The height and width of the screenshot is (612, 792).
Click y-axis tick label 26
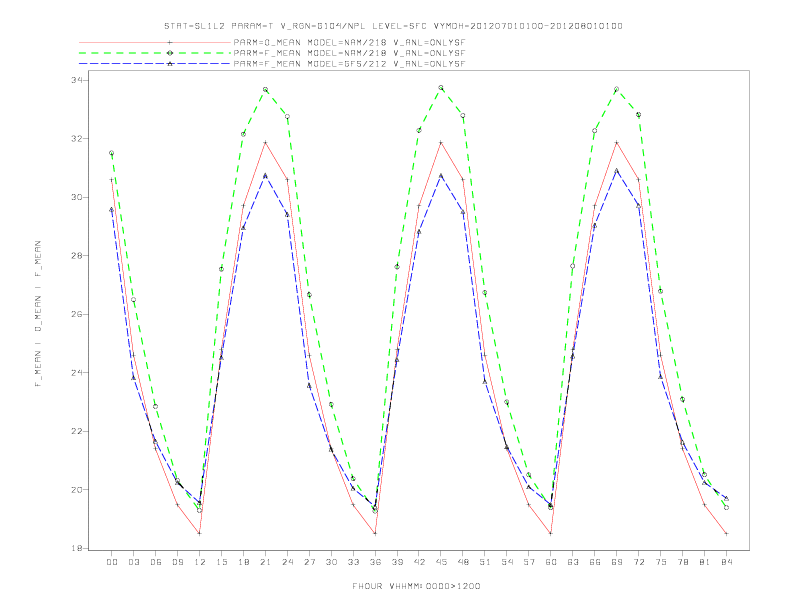click(78, 314)
